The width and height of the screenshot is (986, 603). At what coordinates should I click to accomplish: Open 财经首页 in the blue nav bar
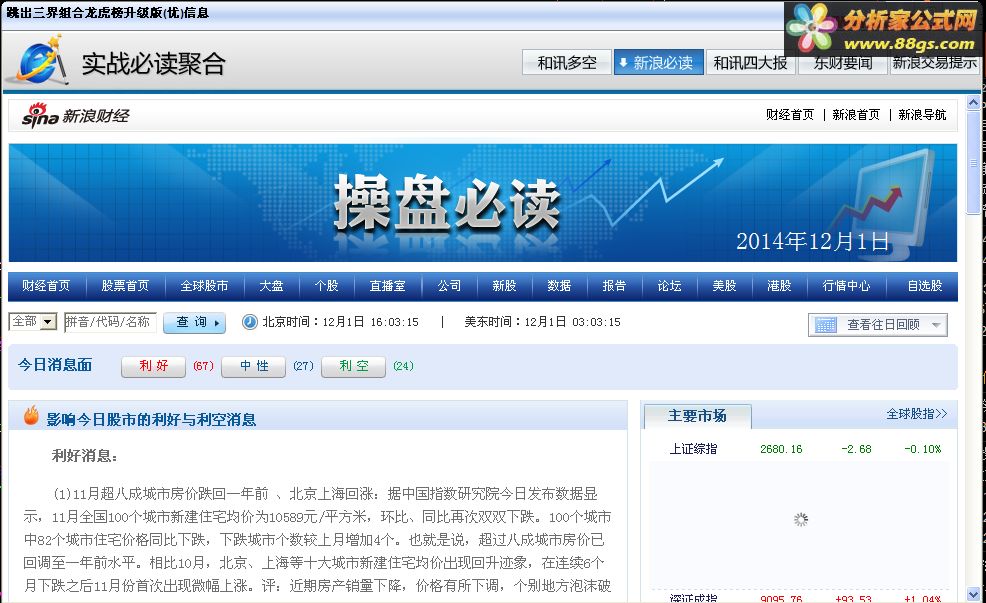[46, 286]
